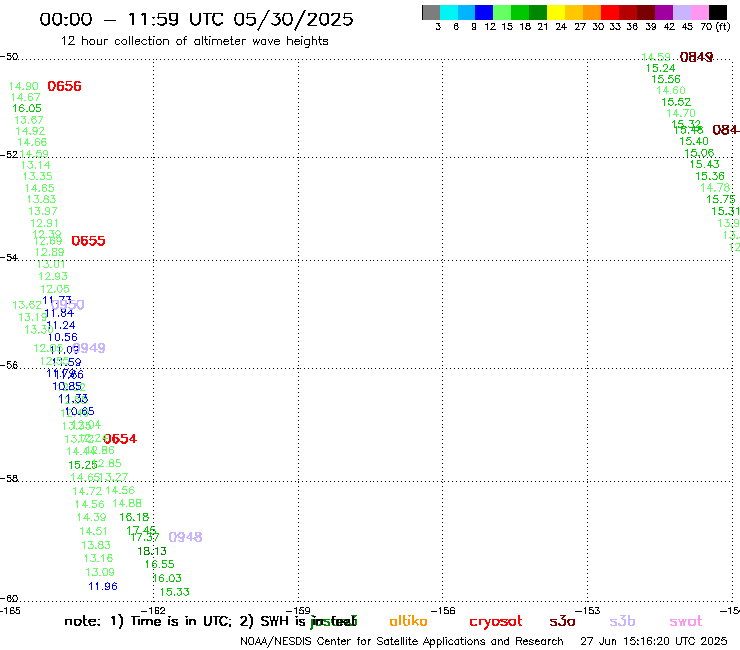Screen dimensions: 740x650
Task: Click the red cryosat satellite legend label
Action: [x=496, y=622]
